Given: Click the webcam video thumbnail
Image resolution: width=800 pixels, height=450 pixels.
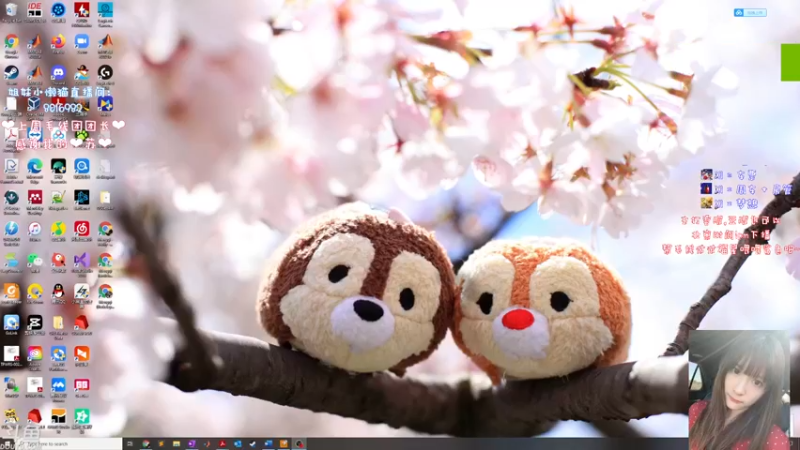Looking at the screenshot, I should 739,390.
